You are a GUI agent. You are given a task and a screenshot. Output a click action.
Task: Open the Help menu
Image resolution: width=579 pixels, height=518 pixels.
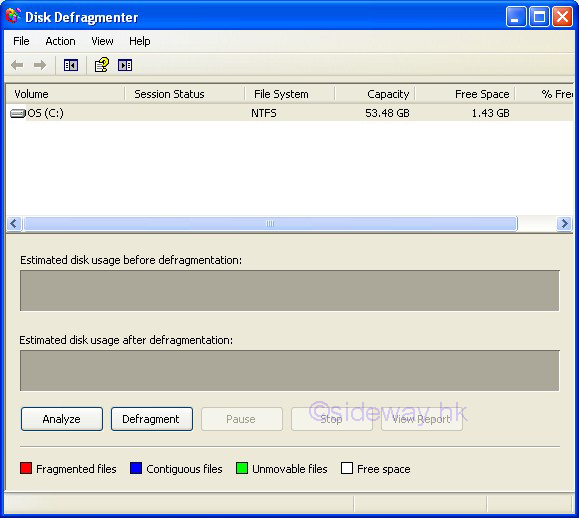[140, 41]
